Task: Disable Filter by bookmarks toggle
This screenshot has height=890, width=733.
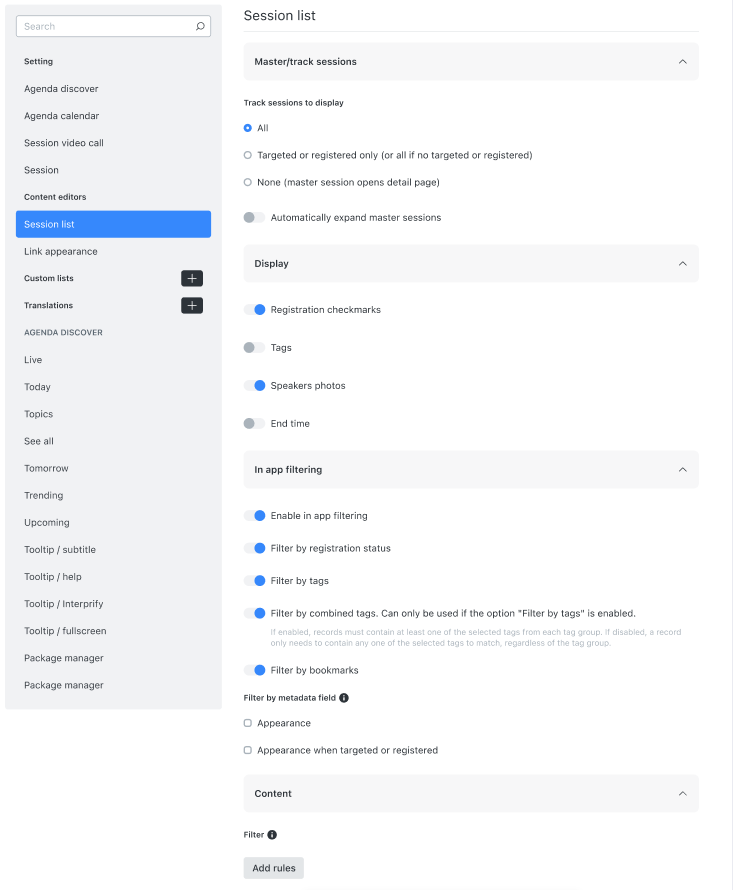Action: 254,670
